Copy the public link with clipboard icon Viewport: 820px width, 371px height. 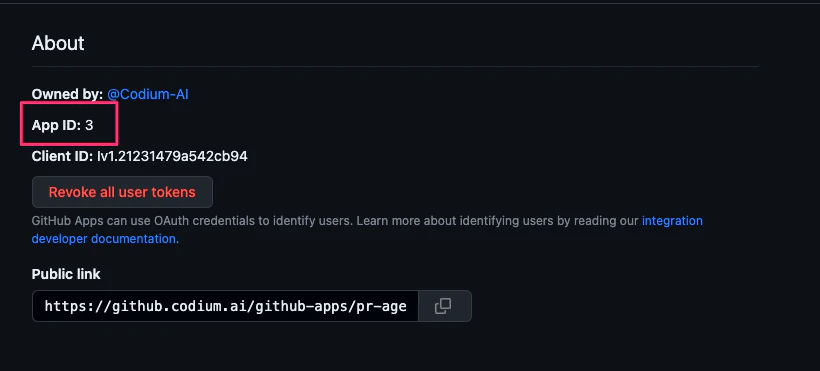coord(445,306)
